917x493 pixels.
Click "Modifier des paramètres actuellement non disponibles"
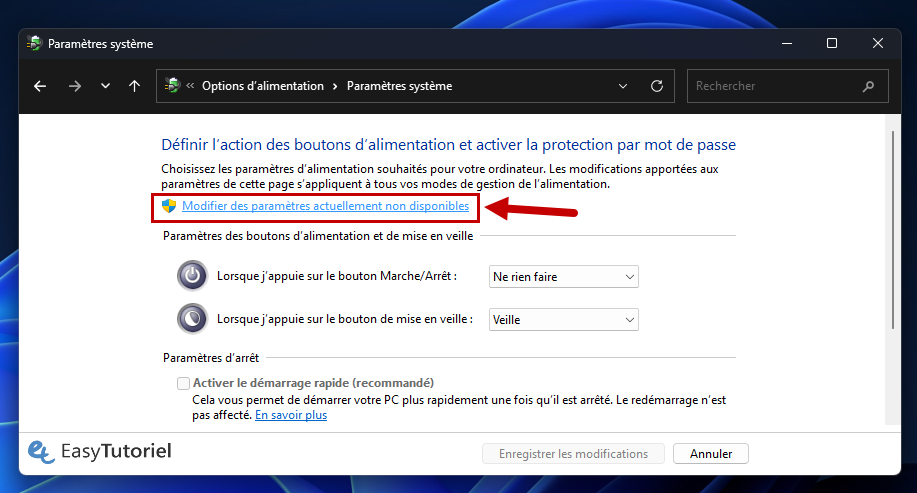[x=326, y=206]
